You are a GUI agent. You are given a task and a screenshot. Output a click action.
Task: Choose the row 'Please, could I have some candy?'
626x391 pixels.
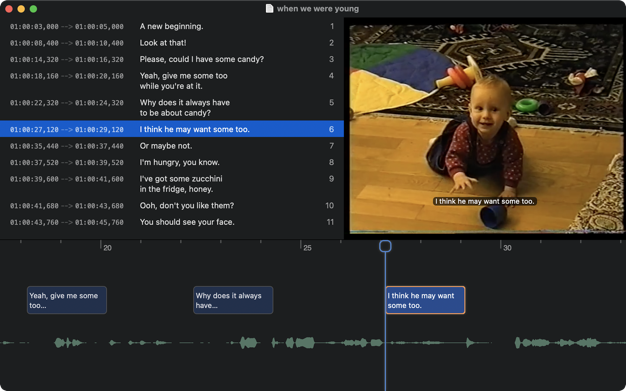172,59
